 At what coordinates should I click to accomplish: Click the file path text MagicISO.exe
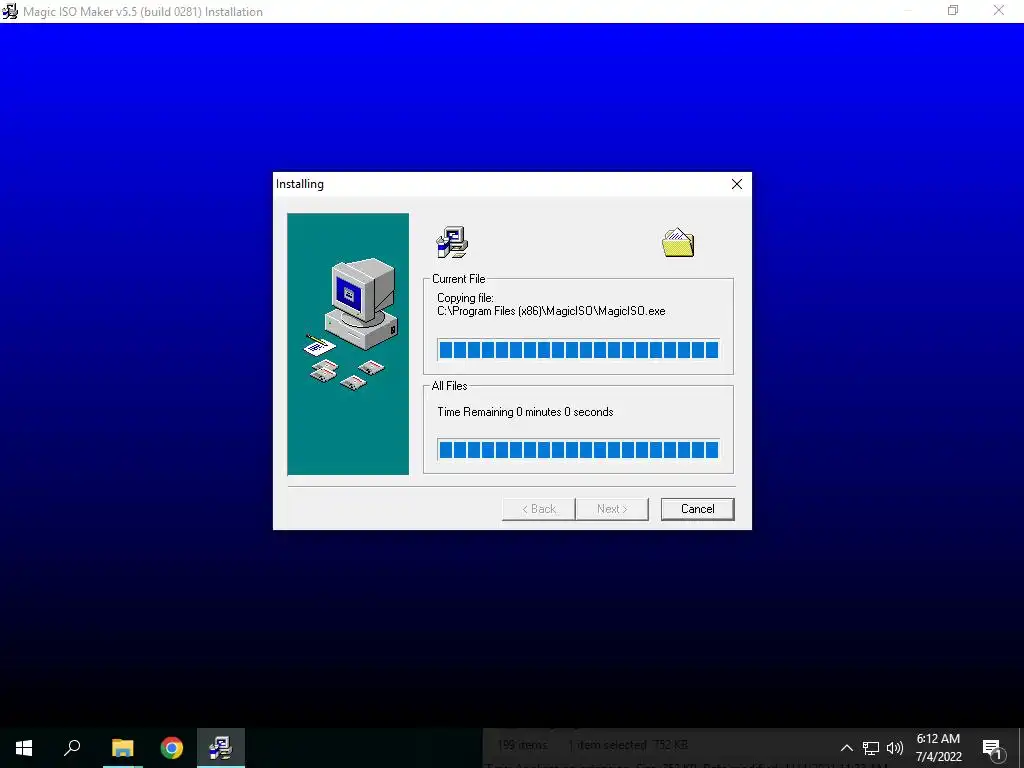[x=551, y=312]
